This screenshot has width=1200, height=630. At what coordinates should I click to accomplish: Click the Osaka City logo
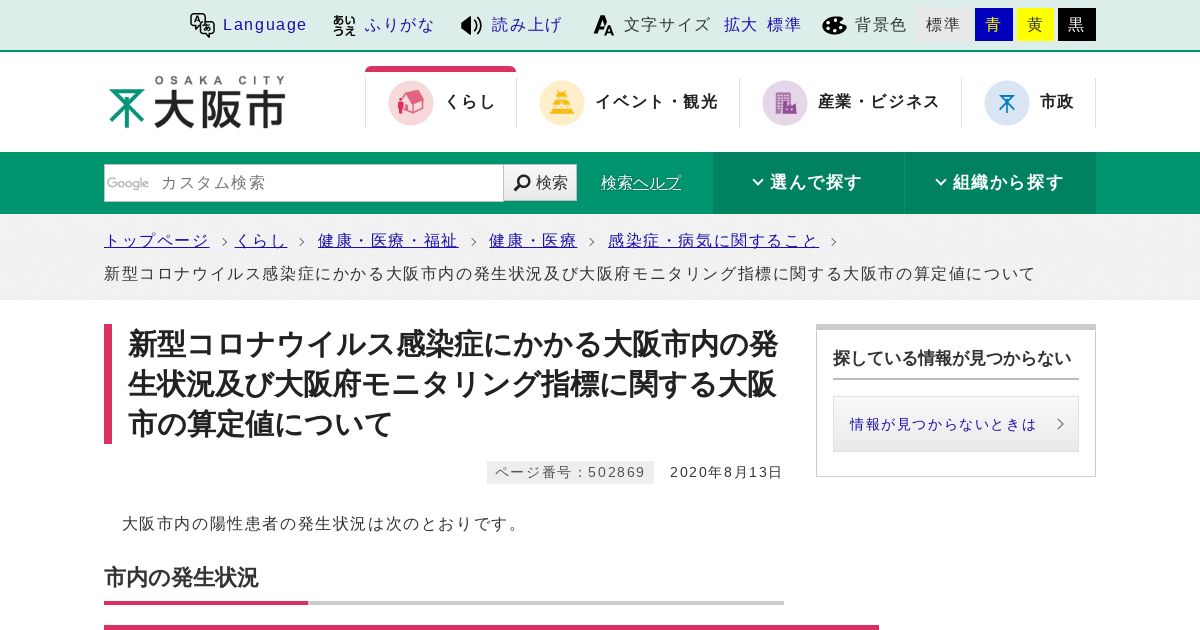click(x=197, y=102)
